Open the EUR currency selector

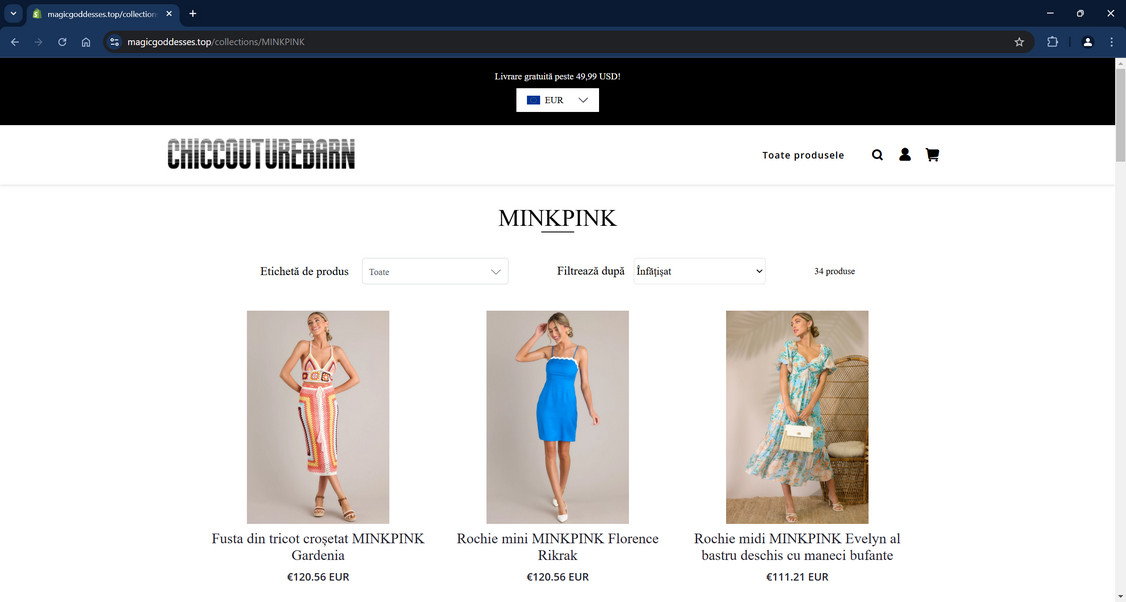557,100
